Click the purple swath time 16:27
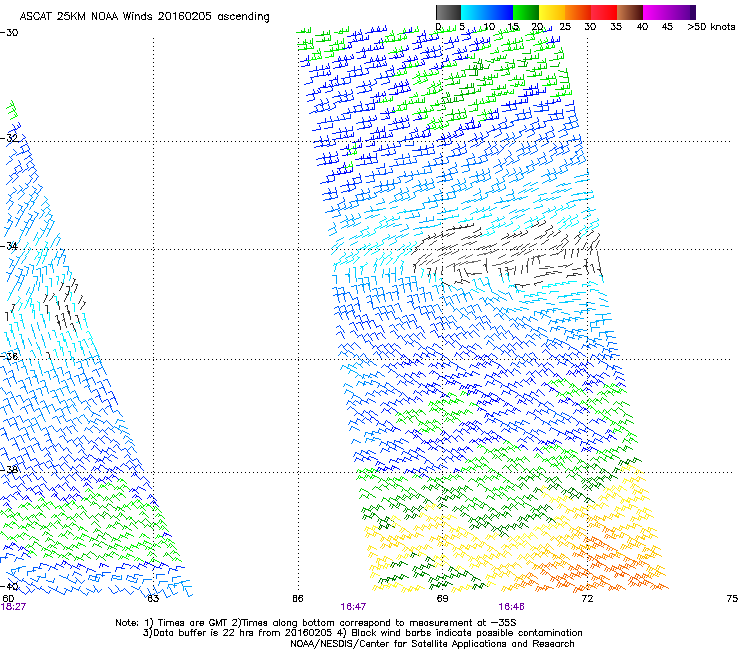 13,607
